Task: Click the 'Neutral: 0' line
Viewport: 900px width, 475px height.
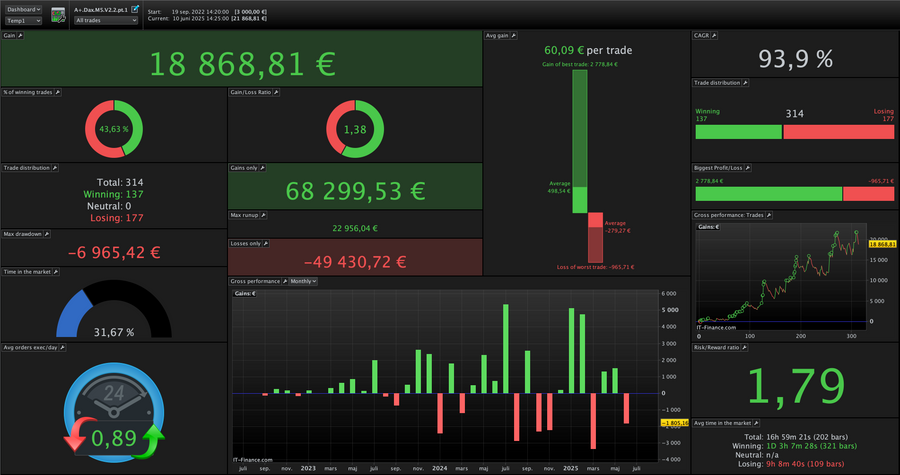Action: point(109,206)
